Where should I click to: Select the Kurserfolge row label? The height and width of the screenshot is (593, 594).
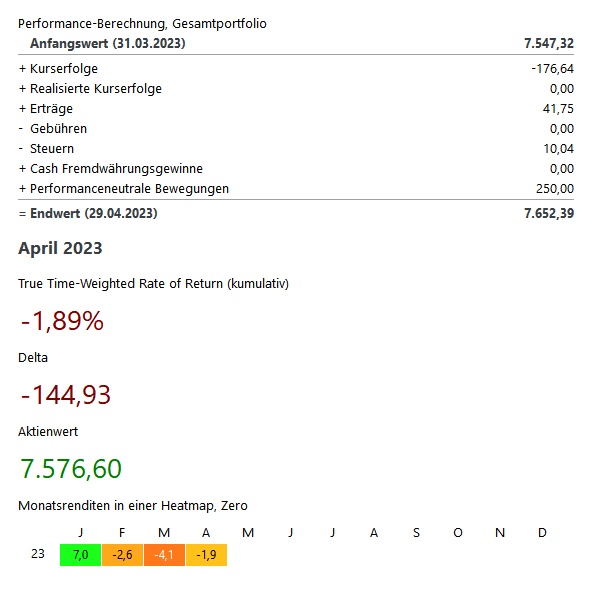(x=64, y=69)
